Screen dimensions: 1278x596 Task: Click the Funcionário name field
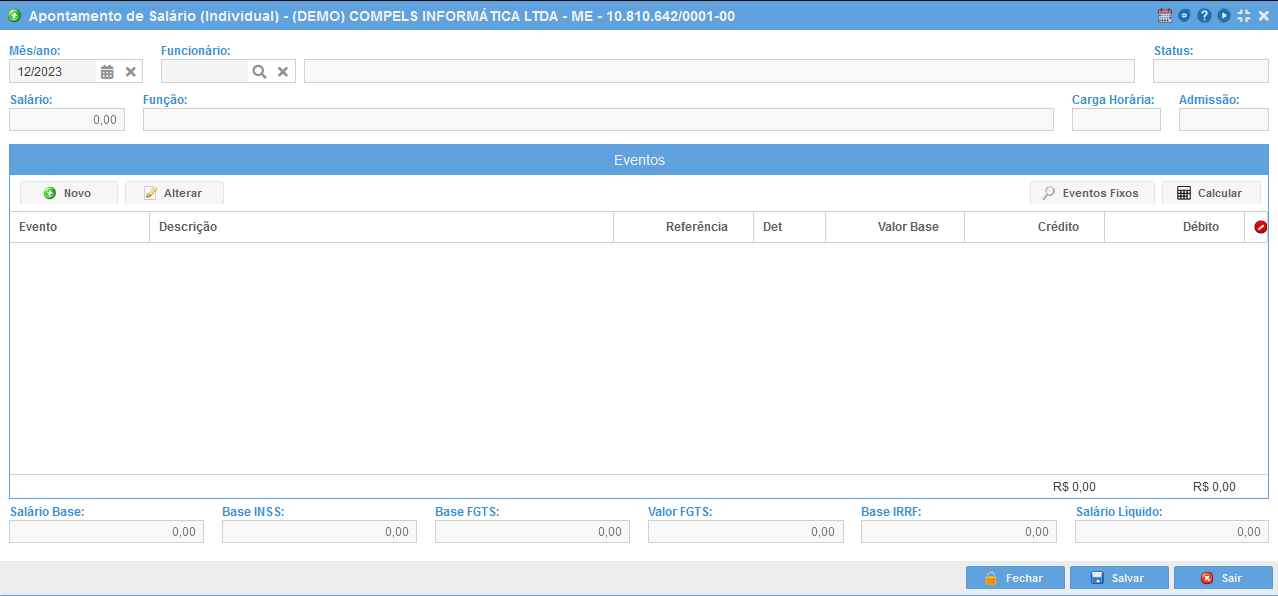(x=719, y=71)
